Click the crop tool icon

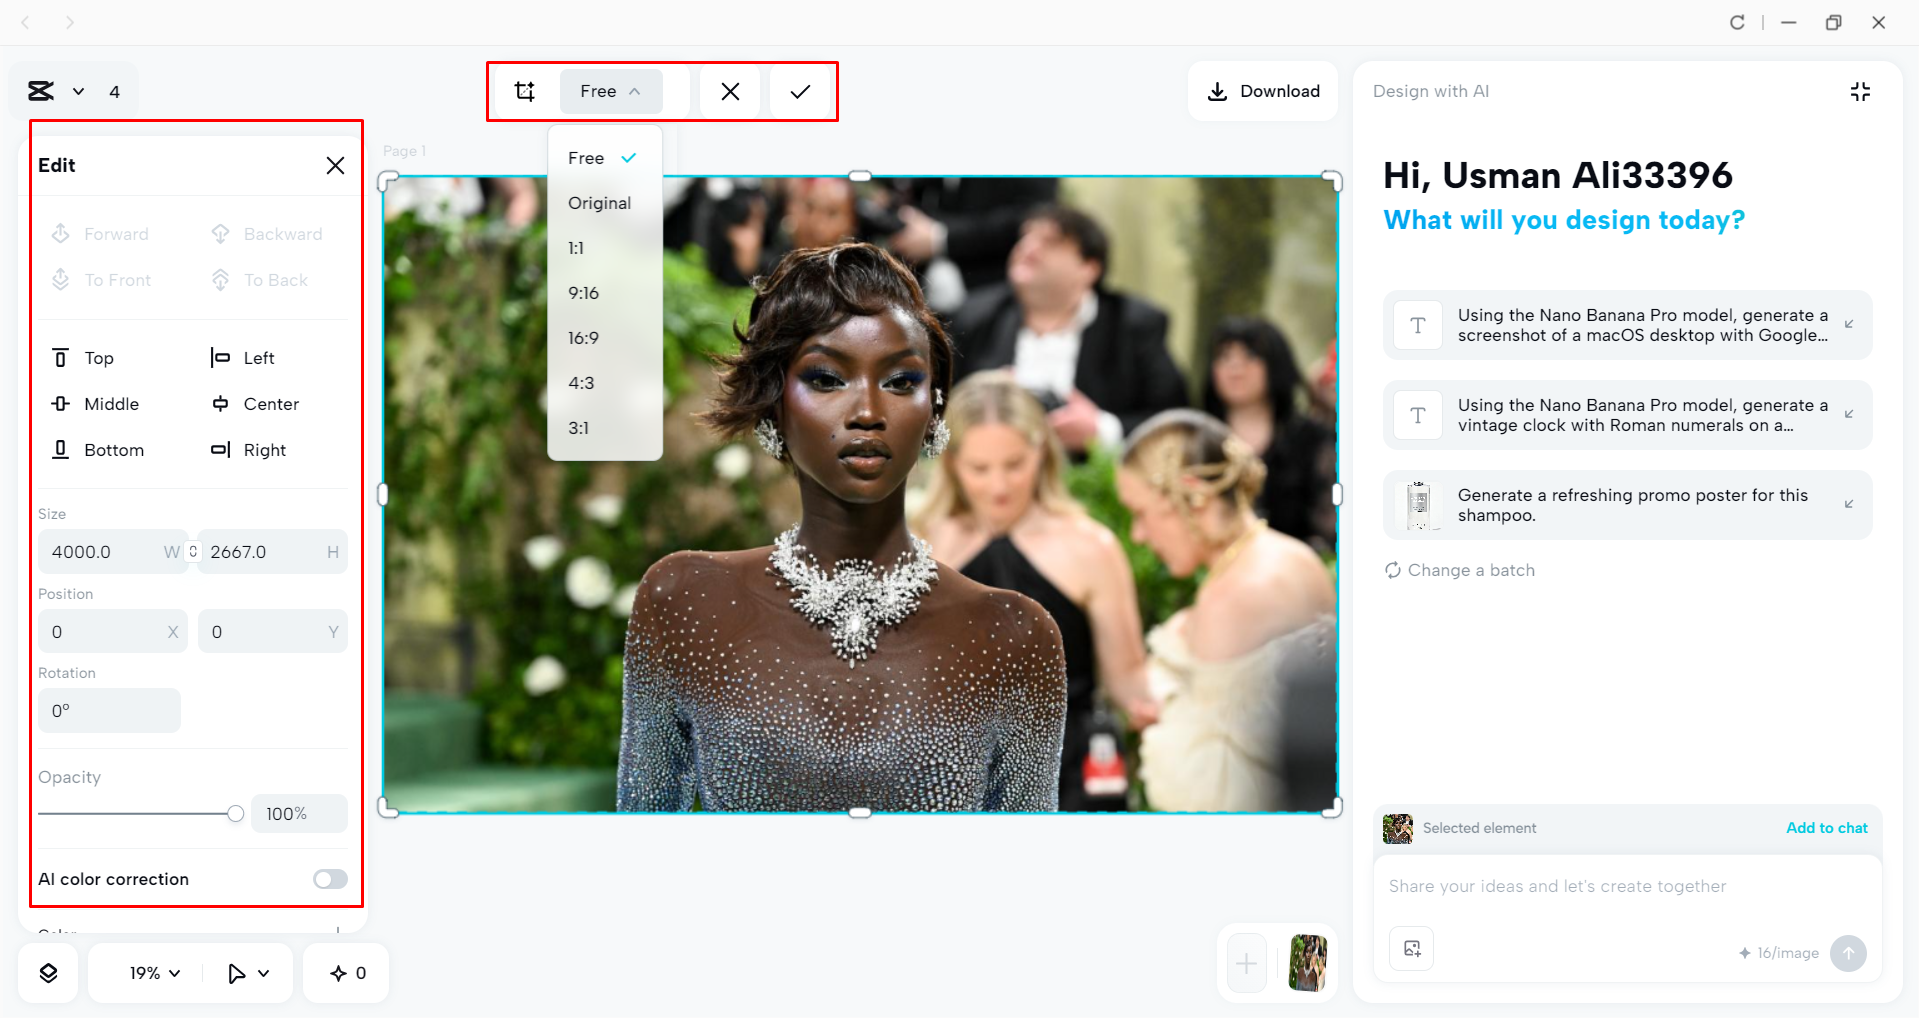point(525,92)
